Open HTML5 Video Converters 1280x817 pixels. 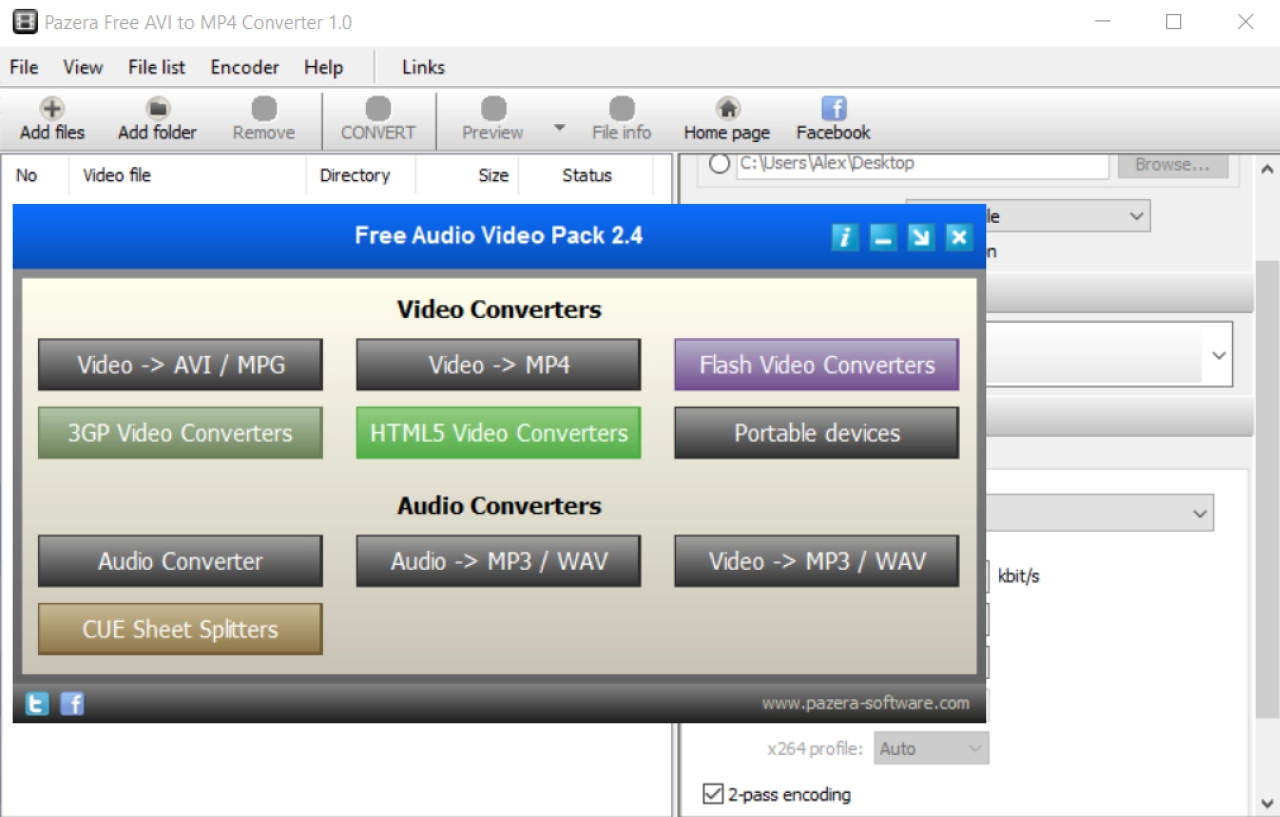(x=498, y=433)
